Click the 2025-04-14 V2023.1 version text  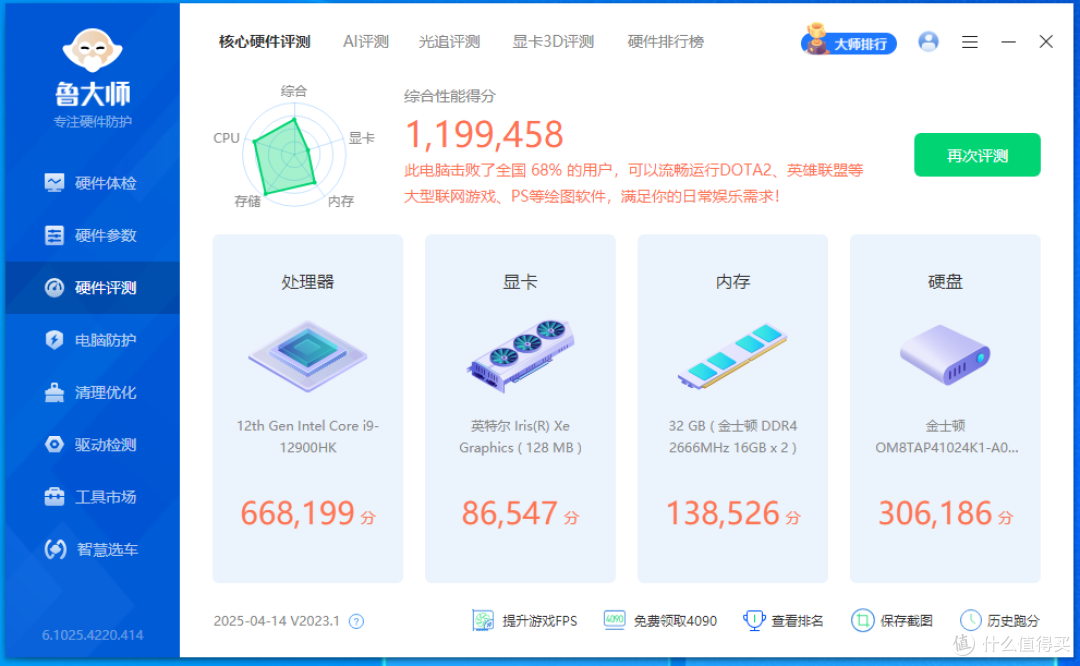pyautogui.click(x=276, y=621)
